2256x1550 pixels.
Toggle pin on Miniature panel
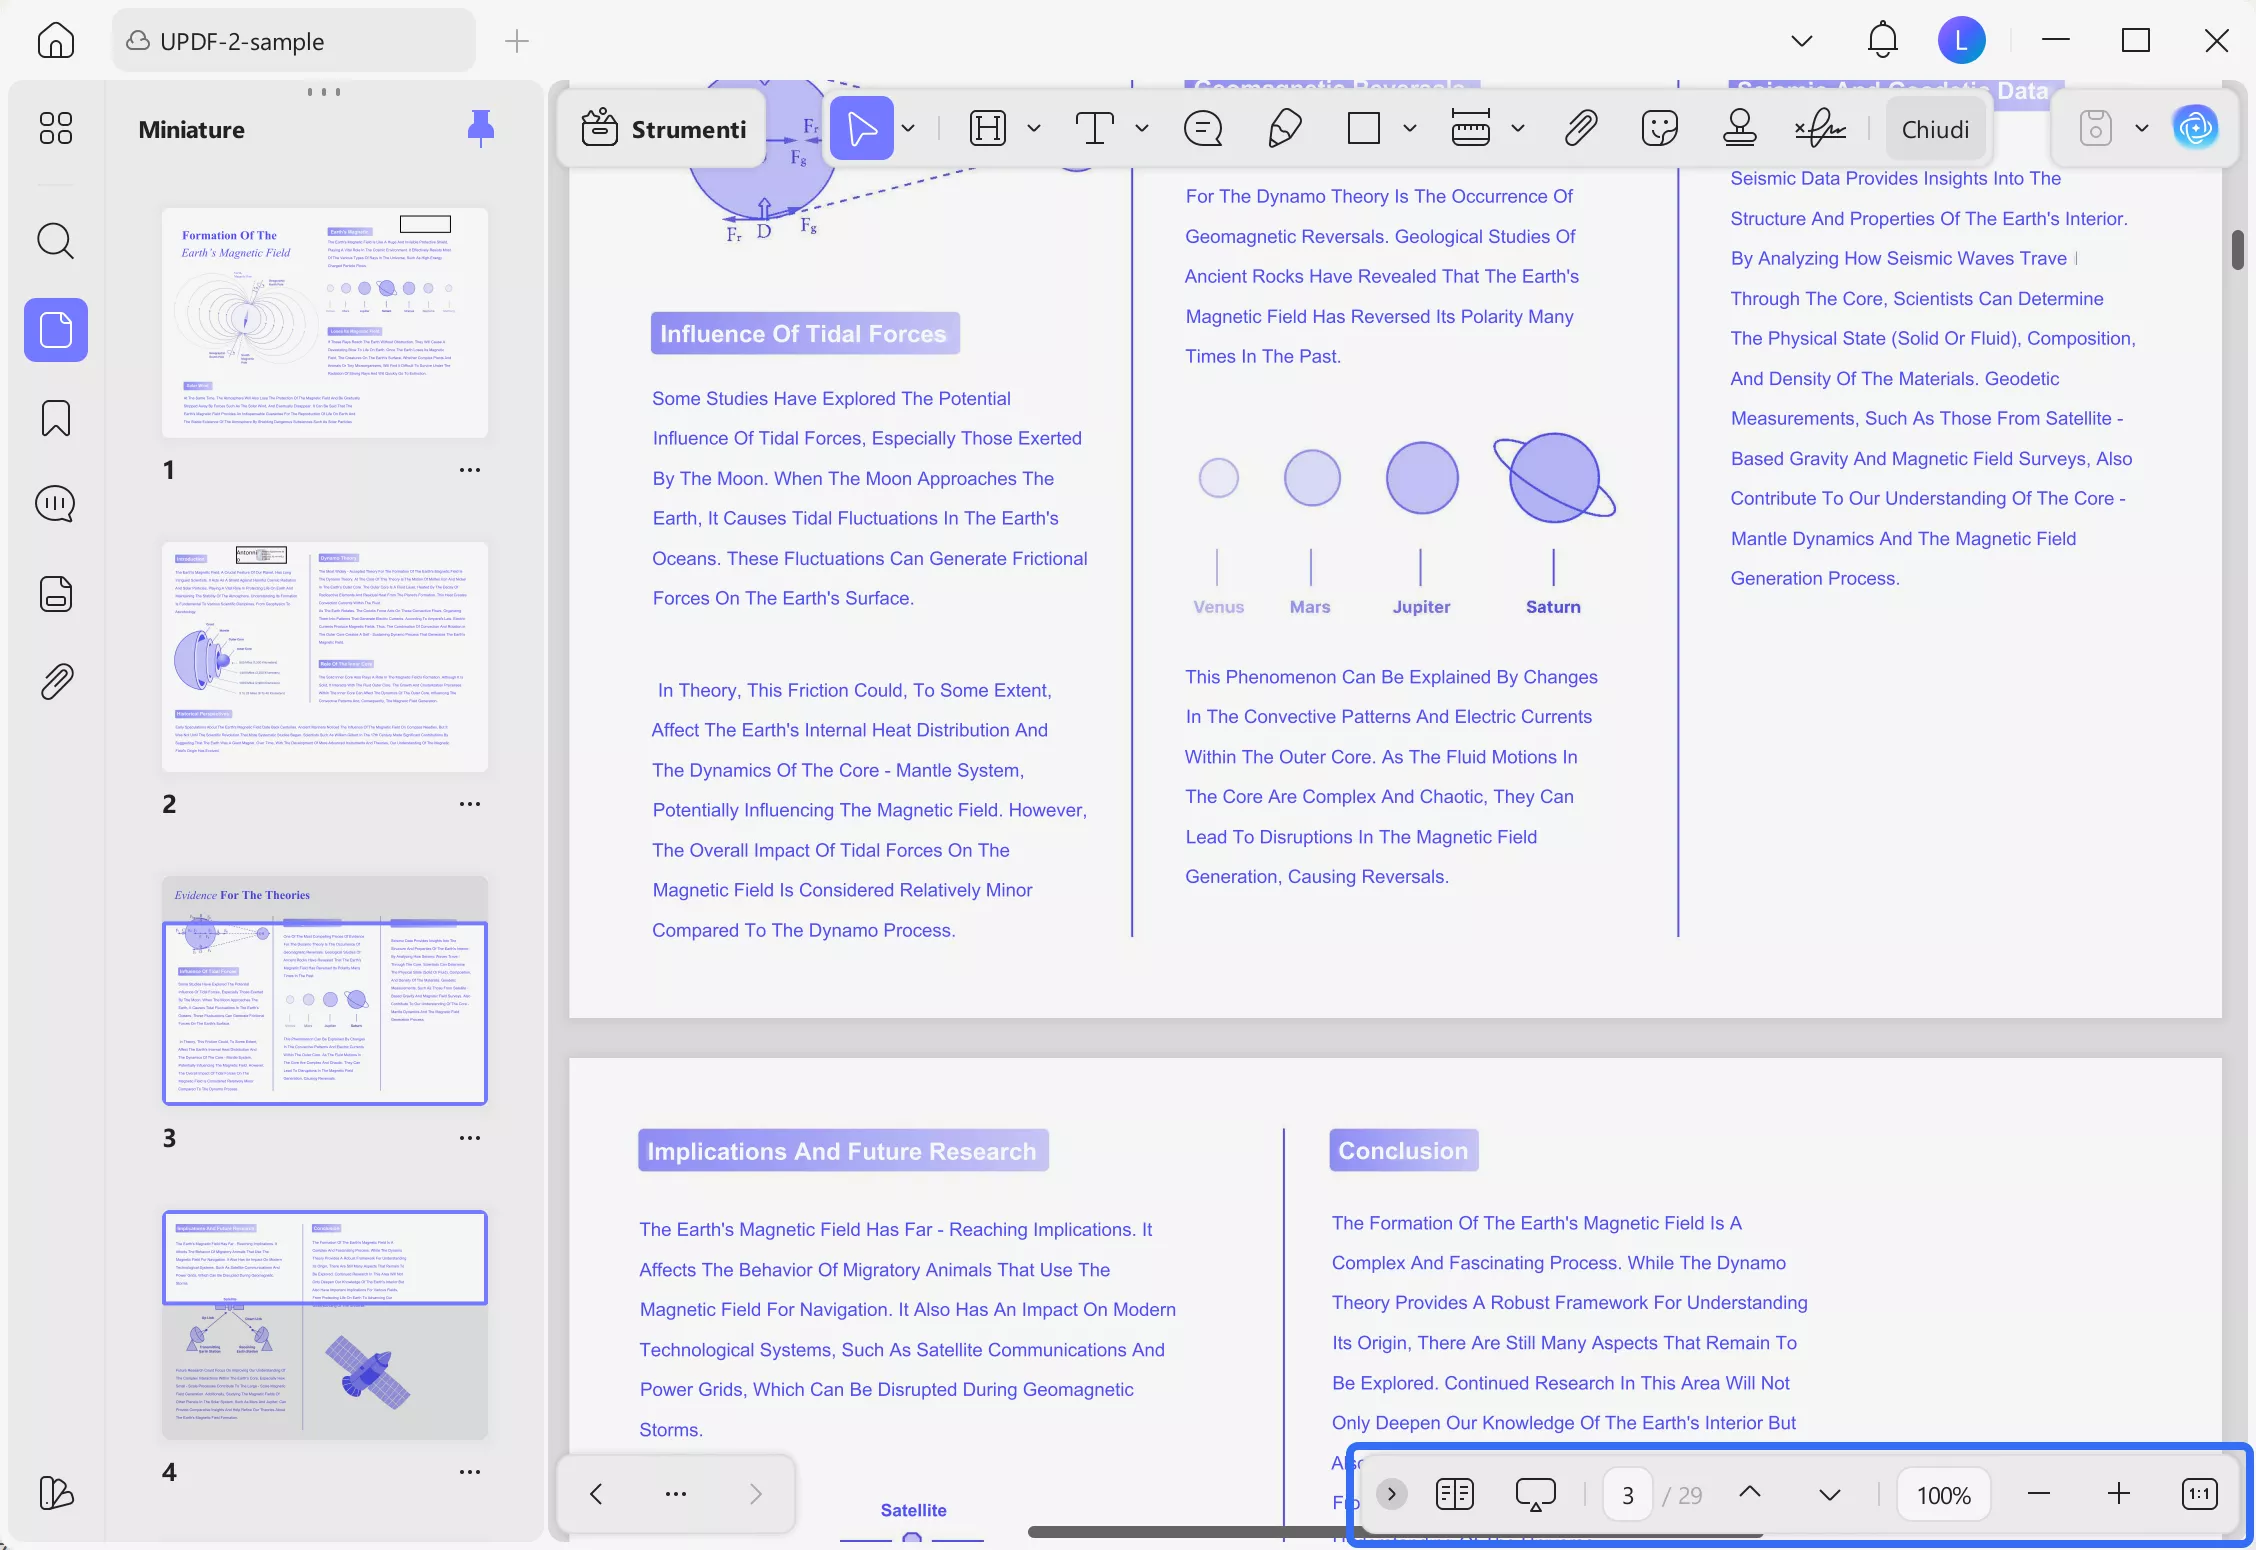pyautogui.click(x=481, y=128)
